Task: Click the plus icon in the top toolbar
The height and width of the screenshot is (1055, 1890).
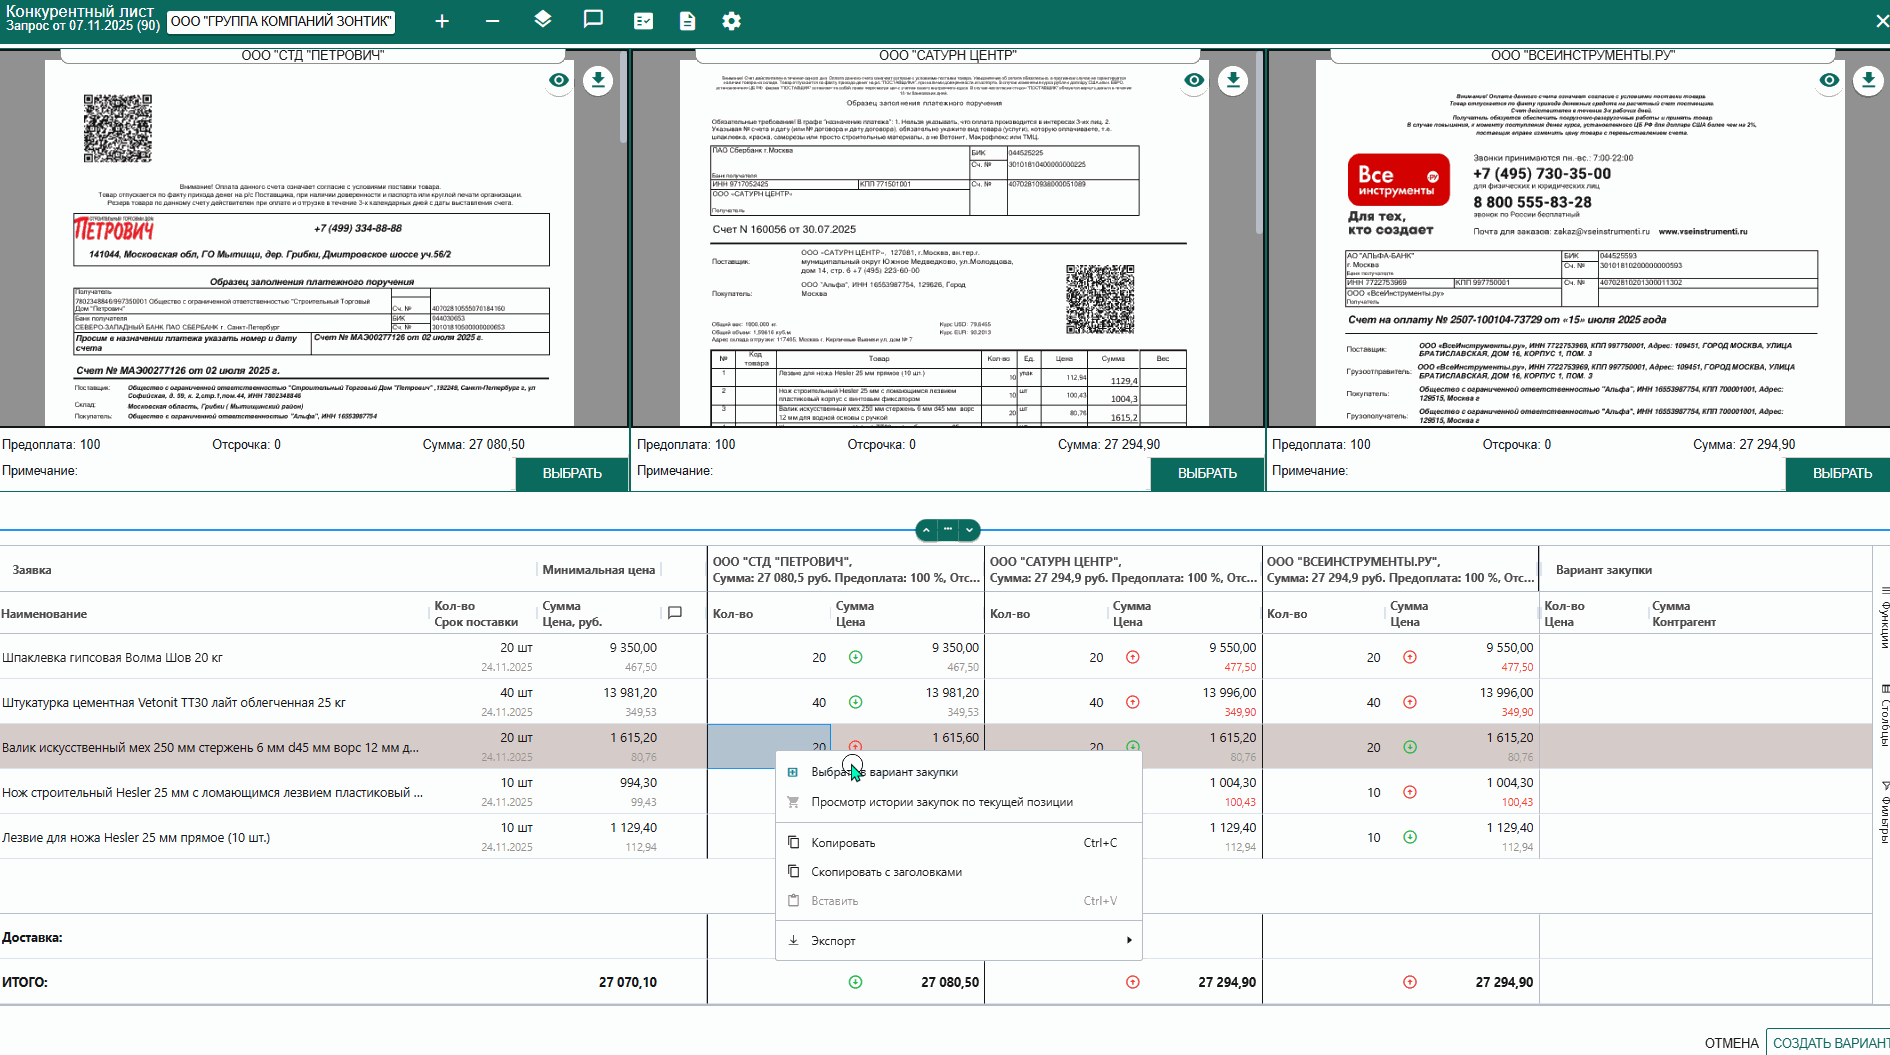Action: click(442, 21)
